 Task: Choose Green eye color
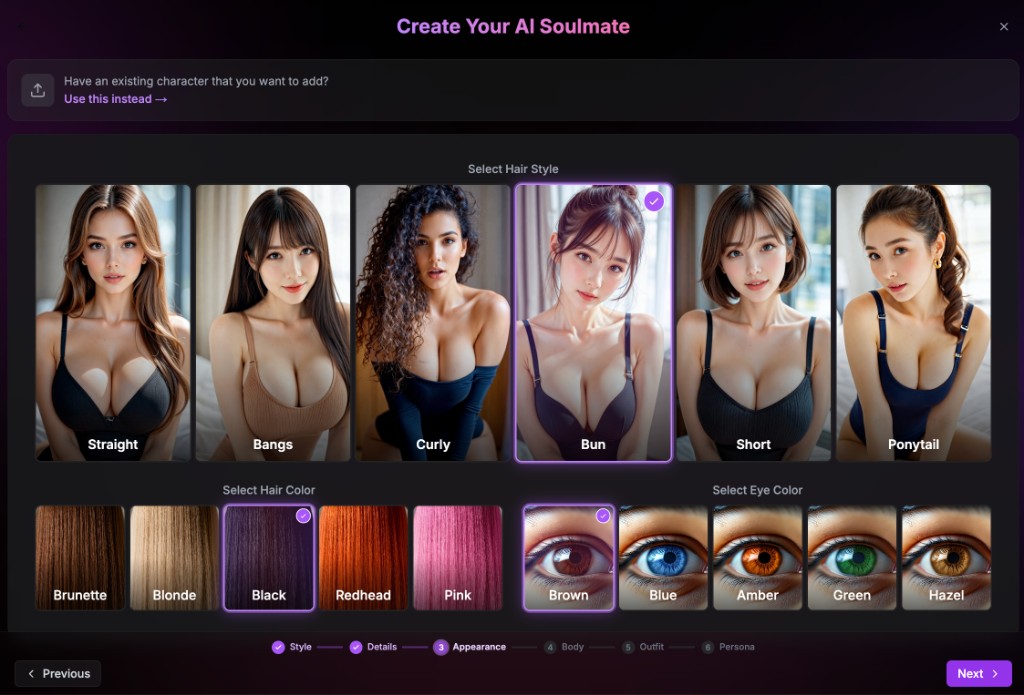tap(851, 555)
